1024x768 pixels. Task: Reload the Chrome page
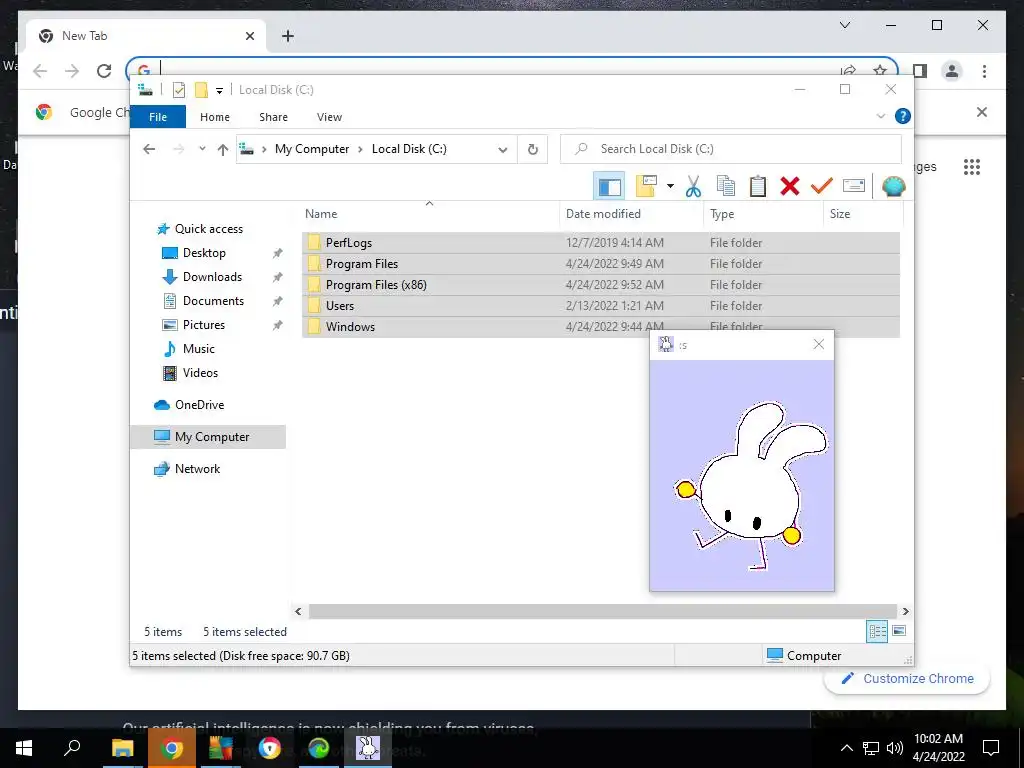pos(104,71)
